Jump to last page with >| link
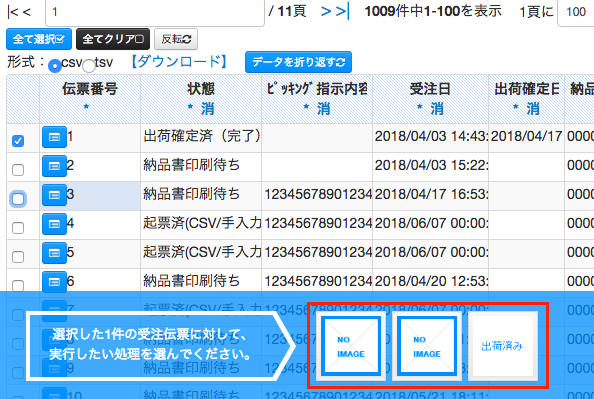Screen dimensions: 594x399 tap(342, 11)
